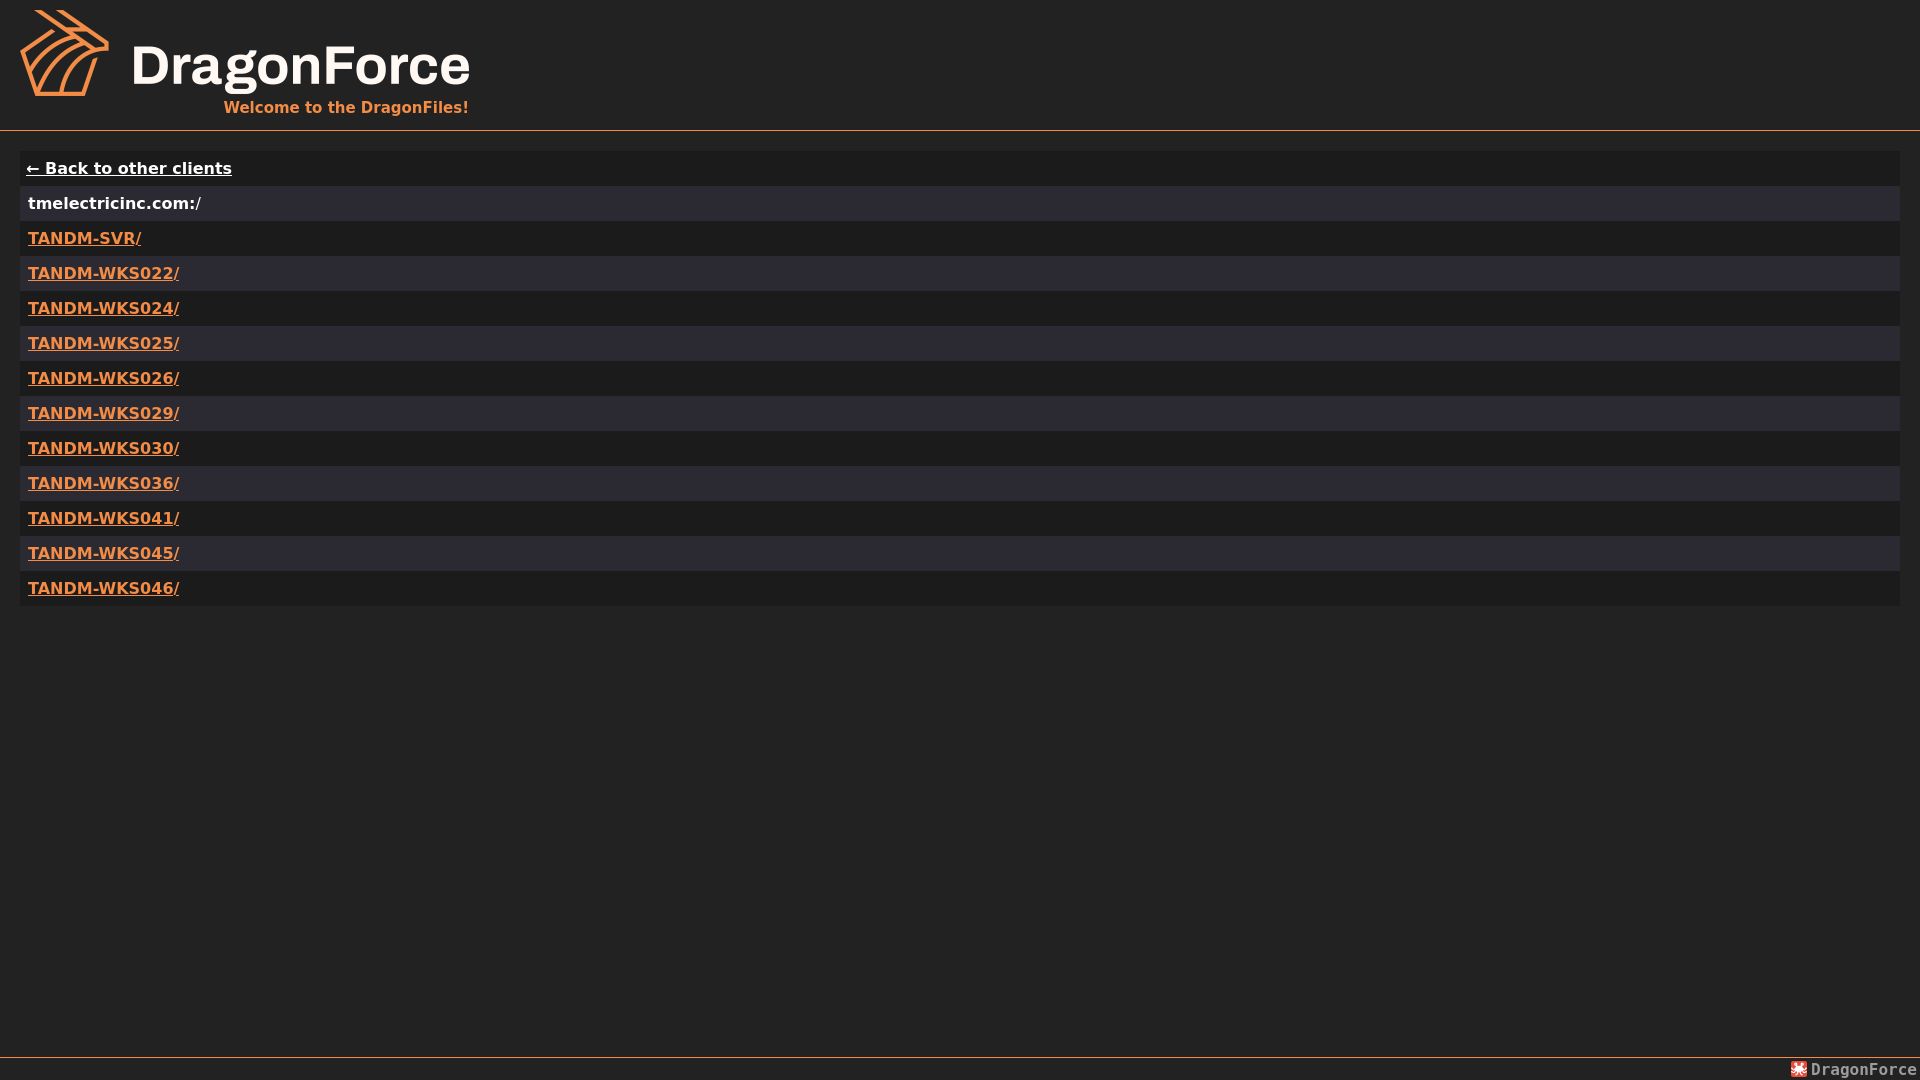The height and width of the screenshot is (1080, 1920).
Task: Open the TANDM-WKS029/ folder link
Action: coord(103,414)
